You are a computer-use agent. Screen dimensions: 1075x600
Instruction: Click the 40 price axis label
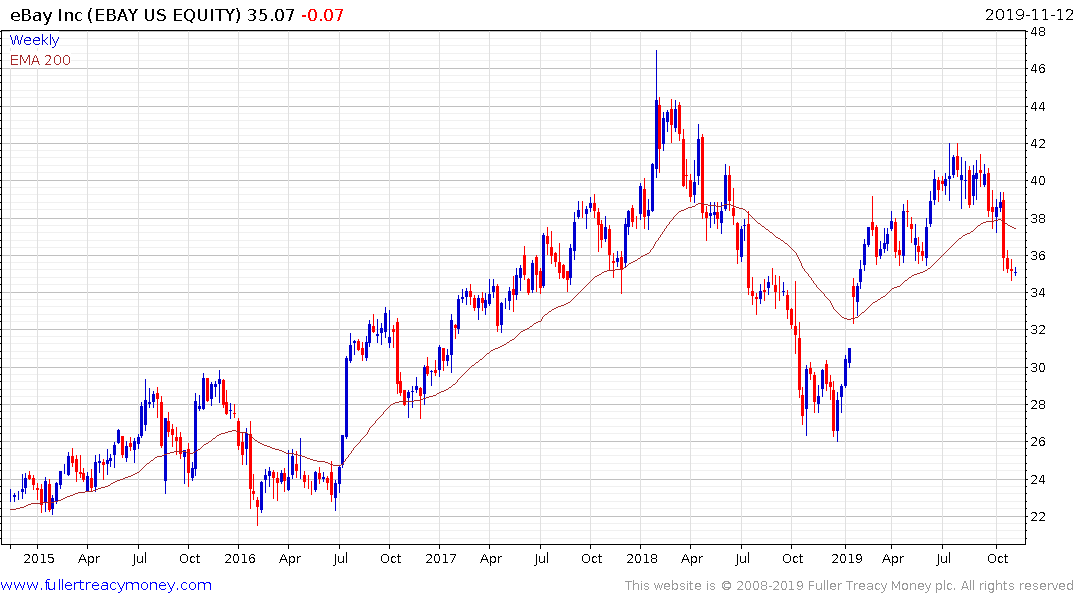point(1037,181)
